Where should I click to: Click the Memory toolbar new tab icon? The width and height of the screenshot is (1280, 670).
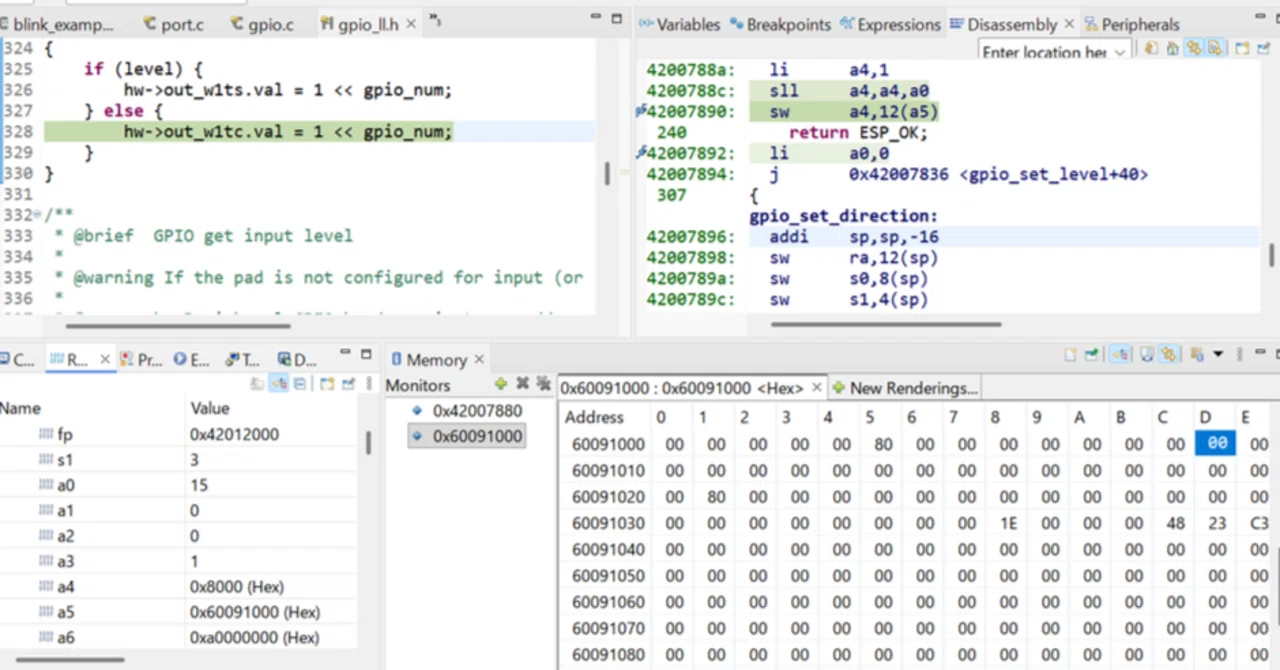click(x=1070, y=354)
